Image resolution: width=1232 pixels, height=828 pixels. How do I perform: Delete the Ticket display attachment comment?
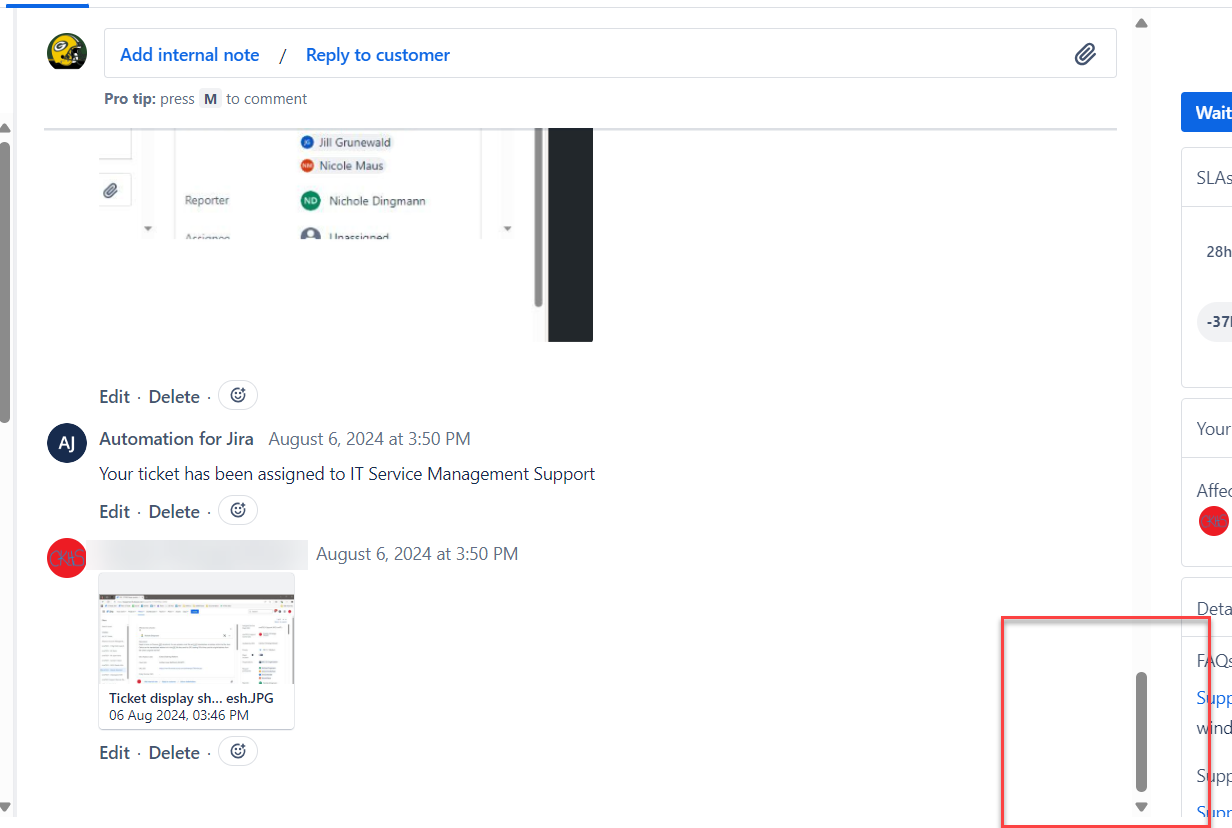(174, 752)
